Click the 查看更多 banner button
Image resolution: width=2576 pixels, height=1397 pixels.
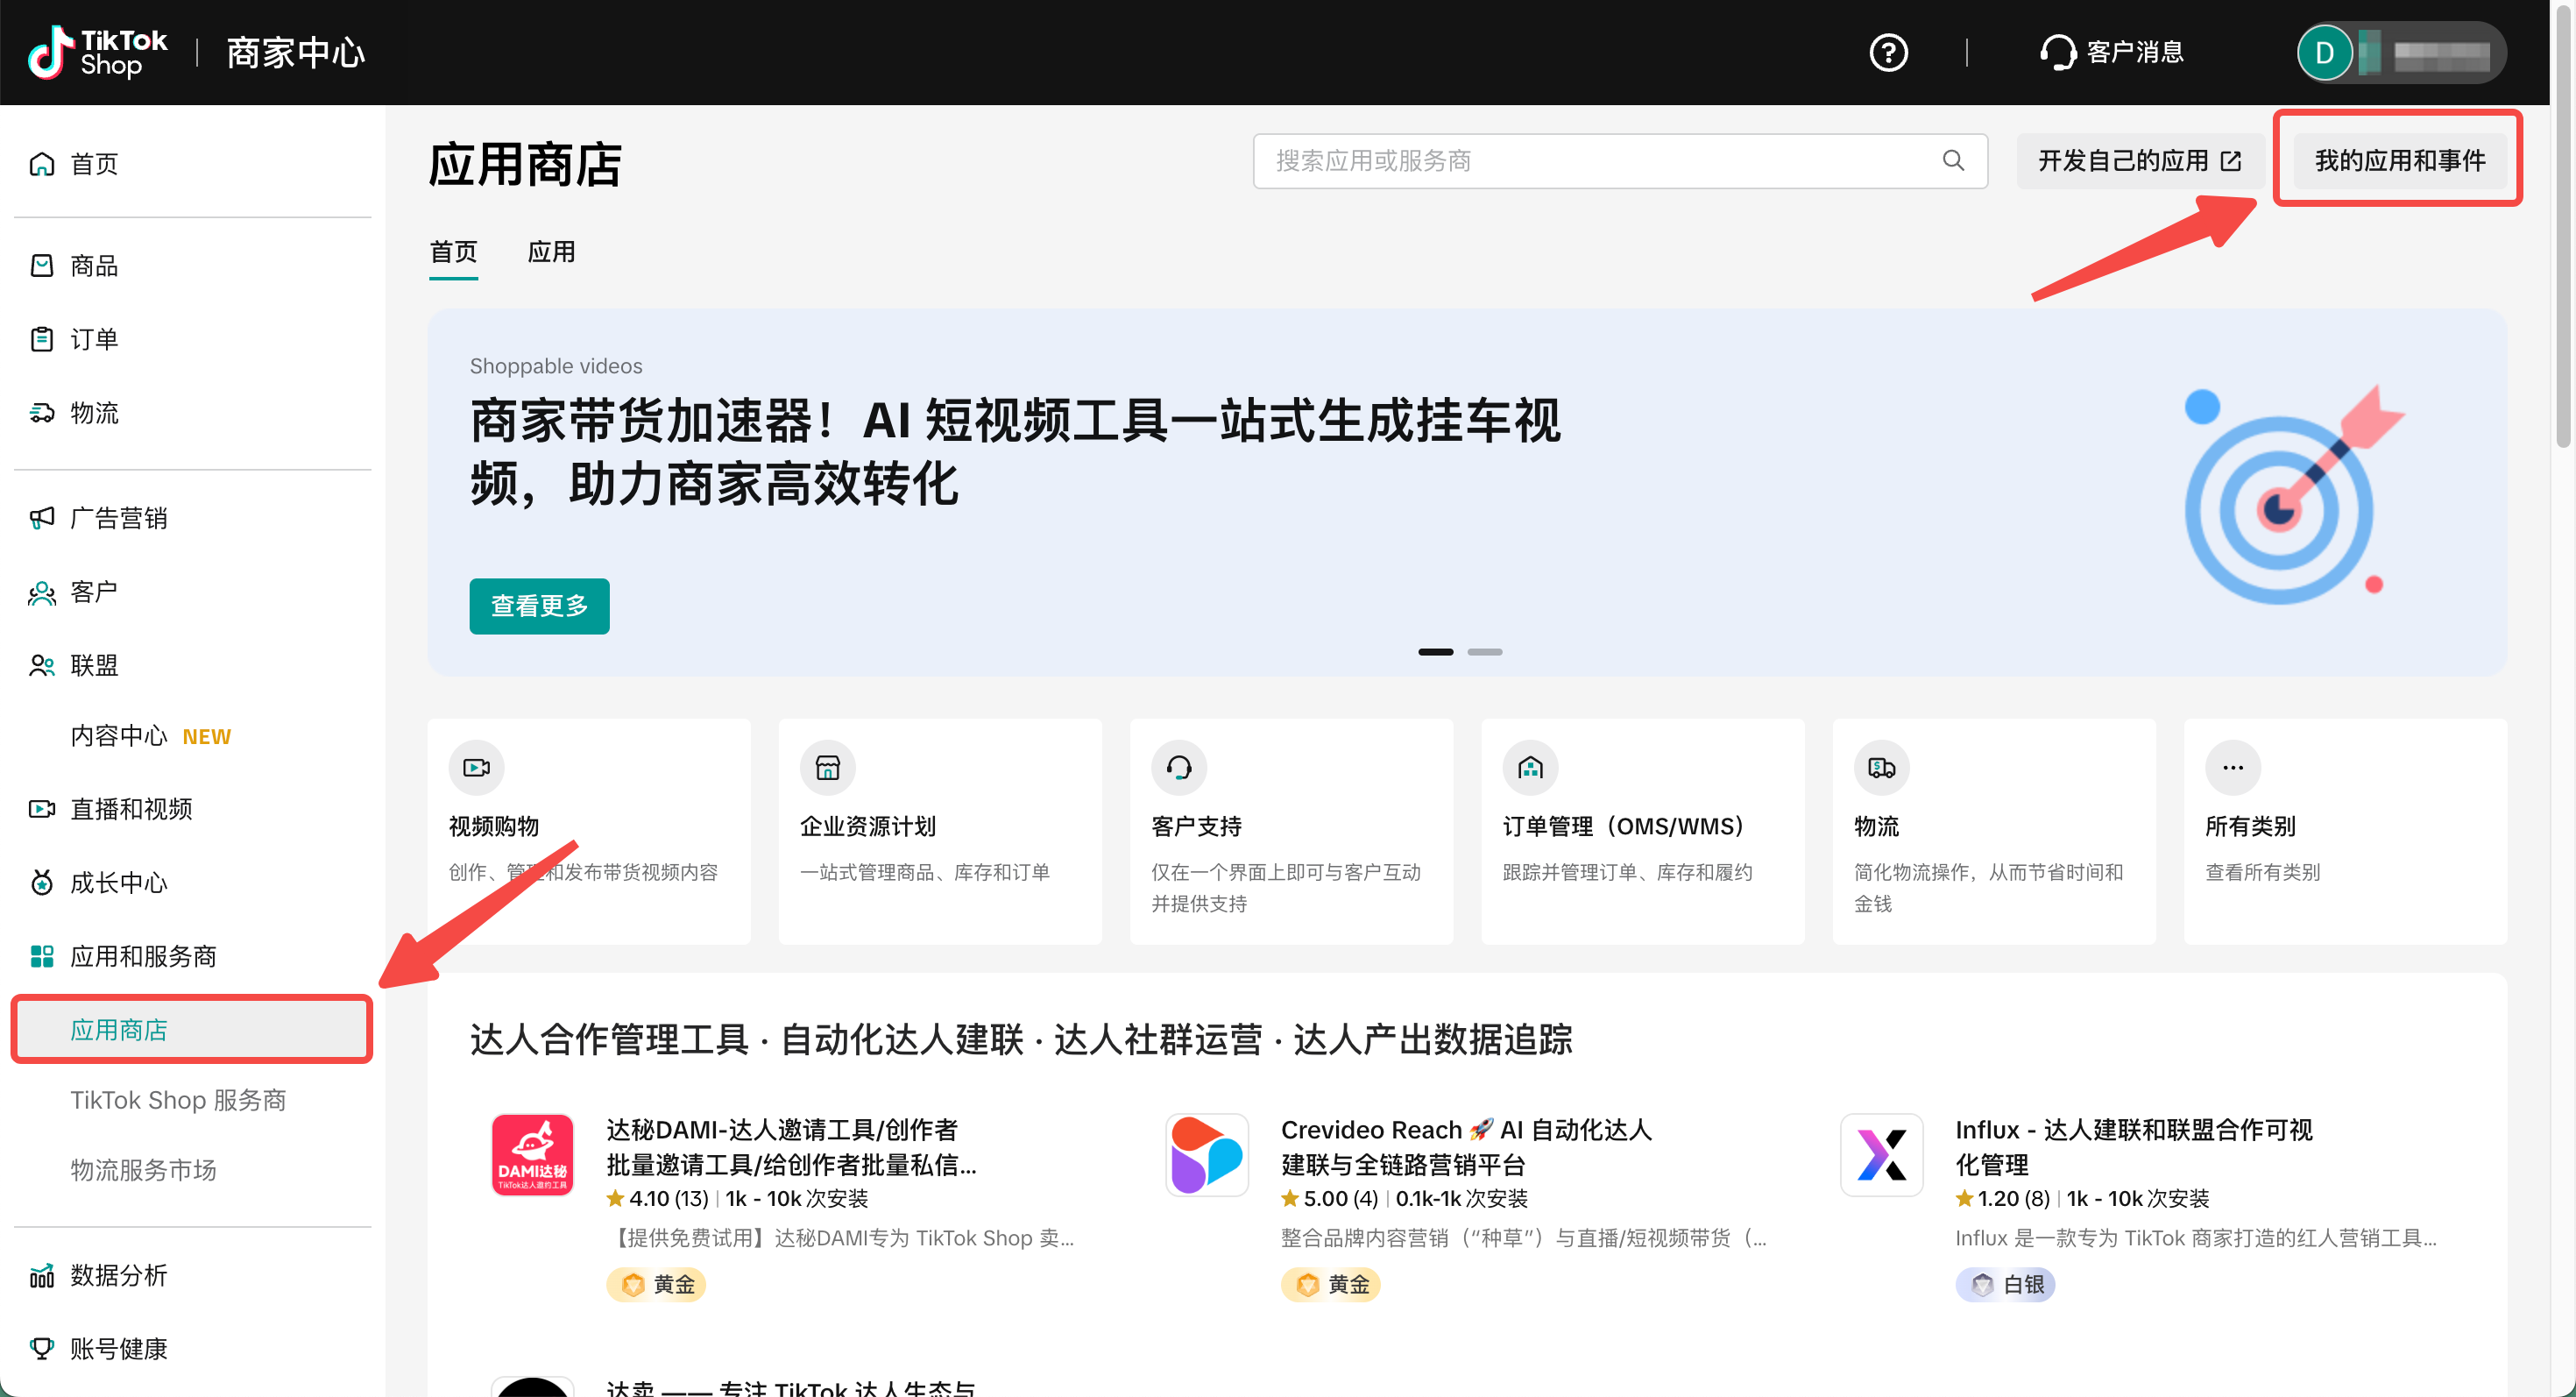(x=539, y=605)
